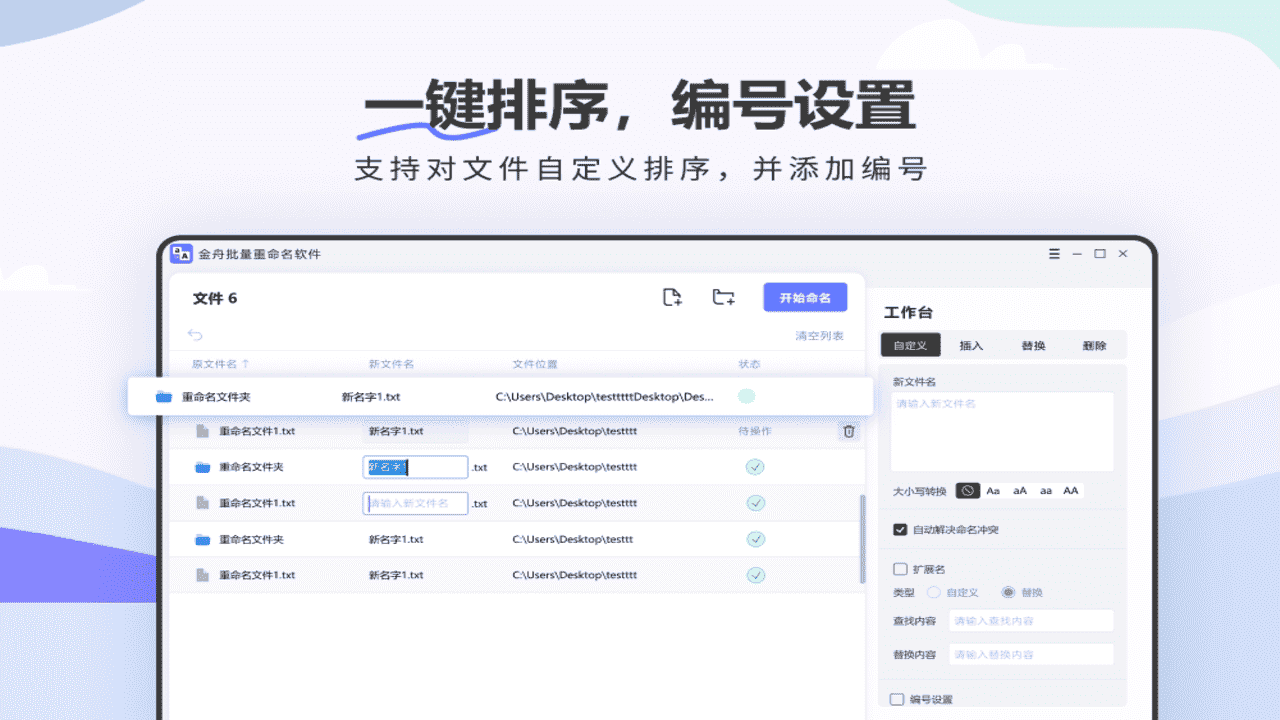Screen dimensions: 1280x720
Task: Click the add folder icon
Action: coord(723,297)
